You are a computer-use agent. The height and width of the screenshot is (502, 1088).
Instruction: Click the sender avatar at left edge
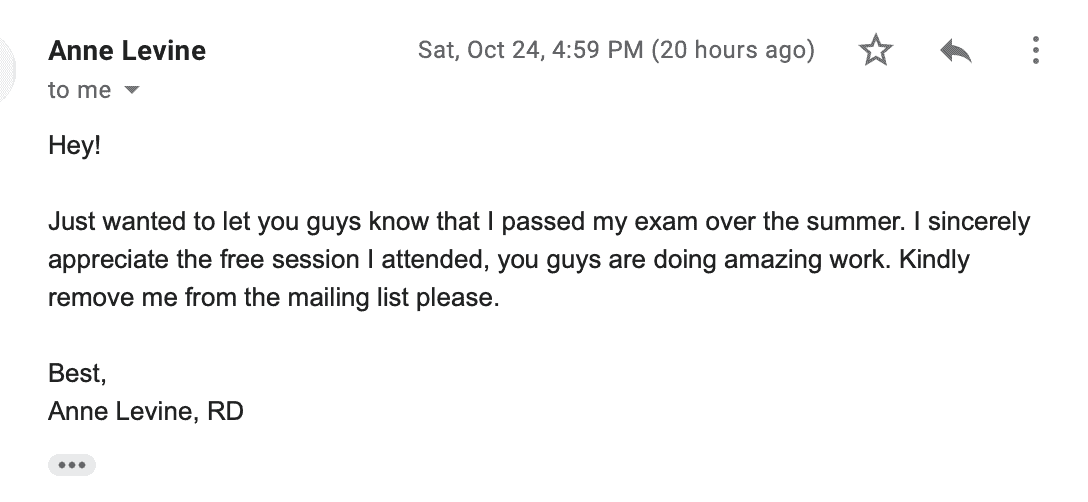tap(8, 68)
